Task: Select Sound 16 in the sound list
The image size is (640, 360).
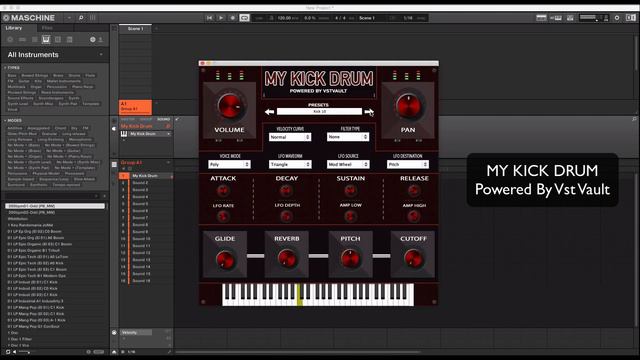Action: click(x=146, y=281)
